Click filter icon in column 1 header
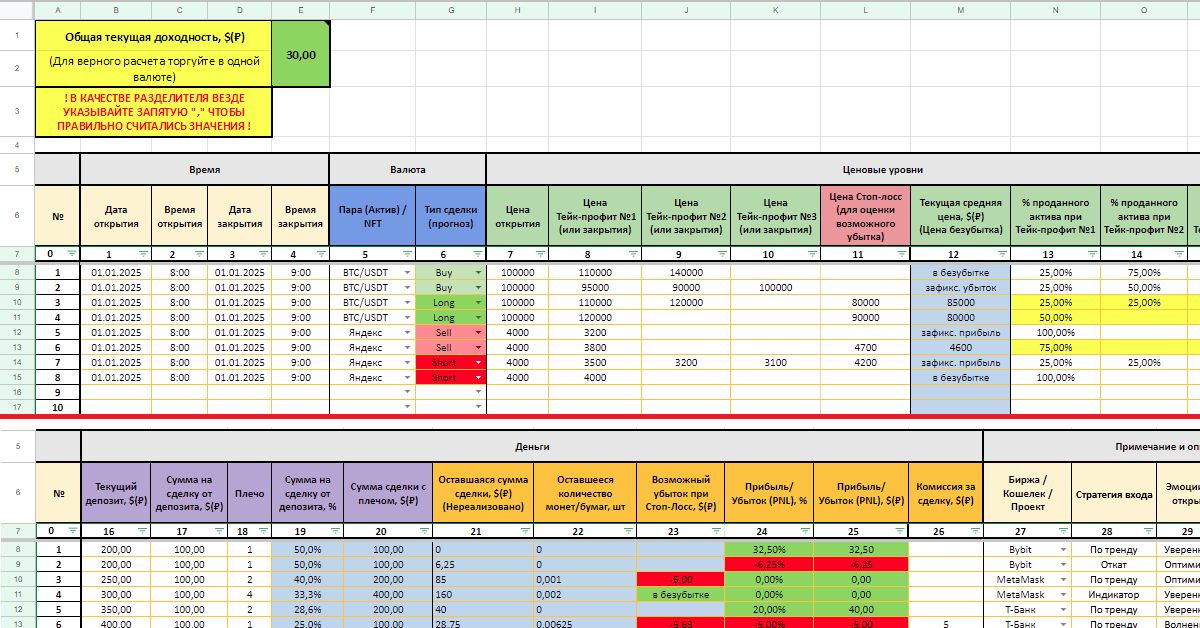 pos(142,254)
